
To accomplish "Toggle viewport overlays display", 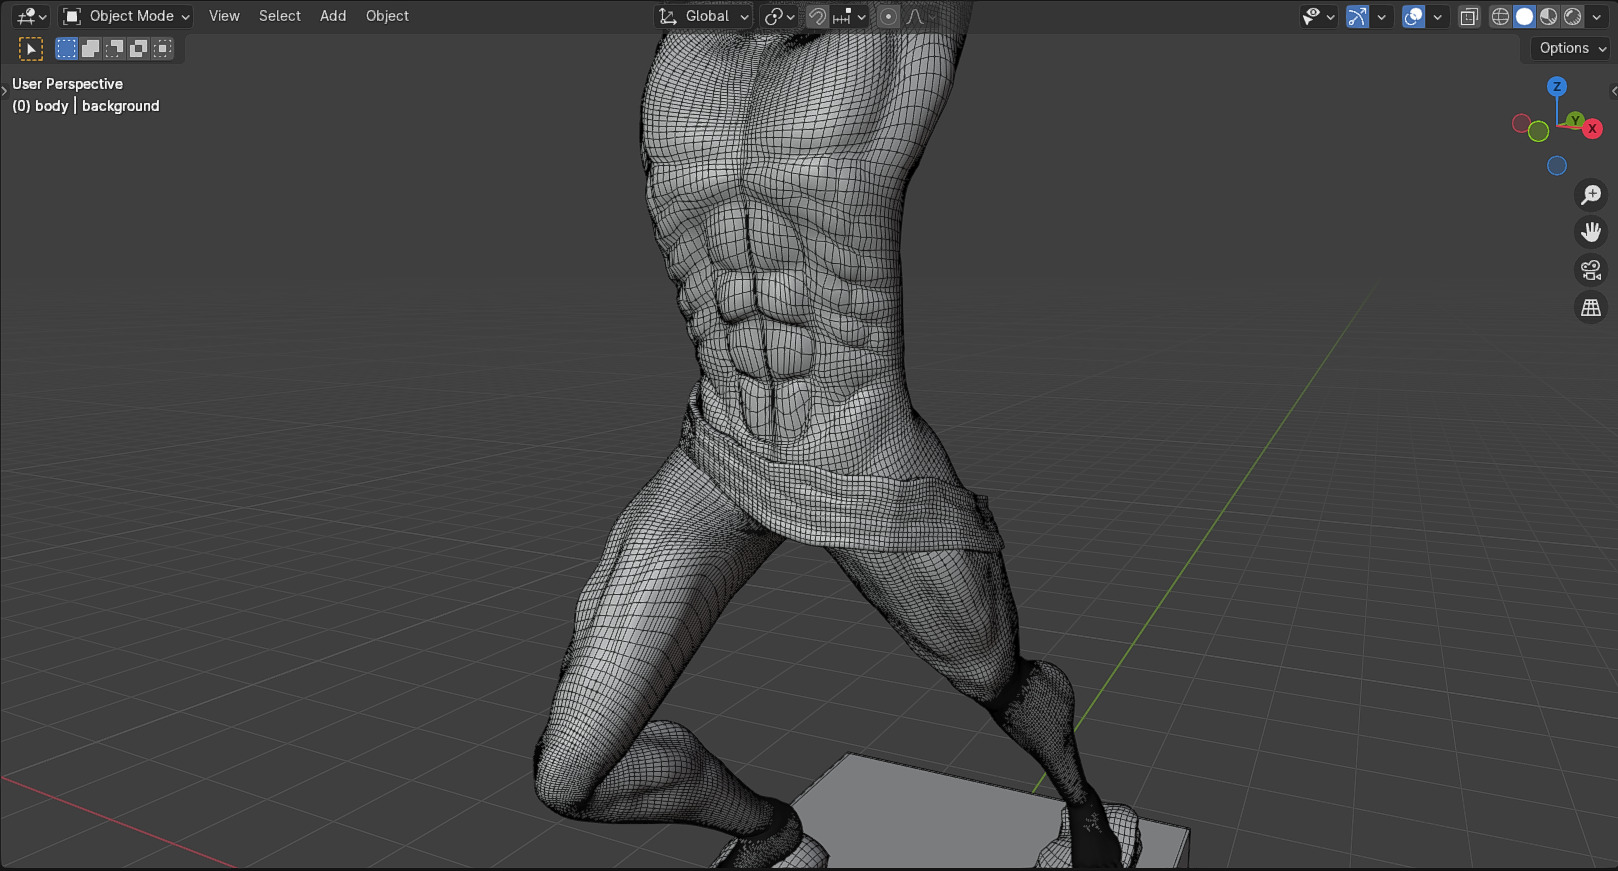I will (1413, 16).
